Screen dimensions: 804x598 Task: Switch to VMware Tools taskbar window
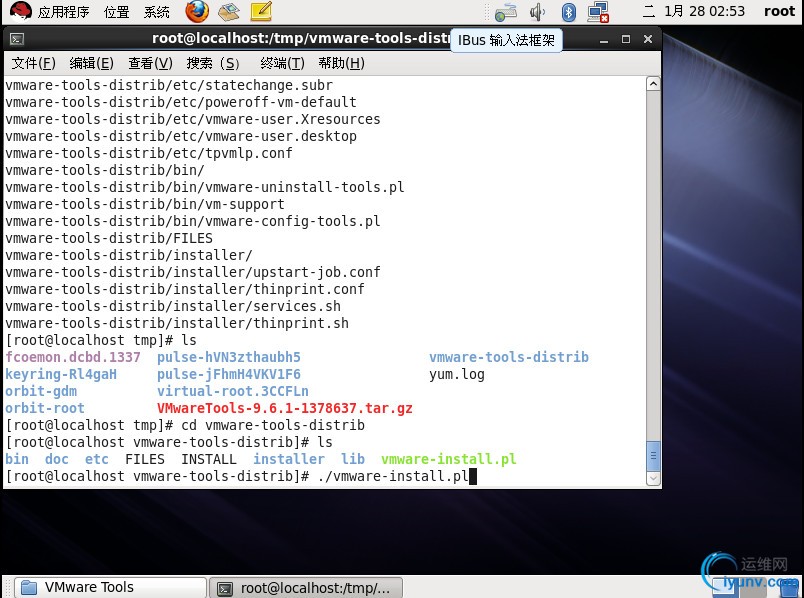(110, 587)
